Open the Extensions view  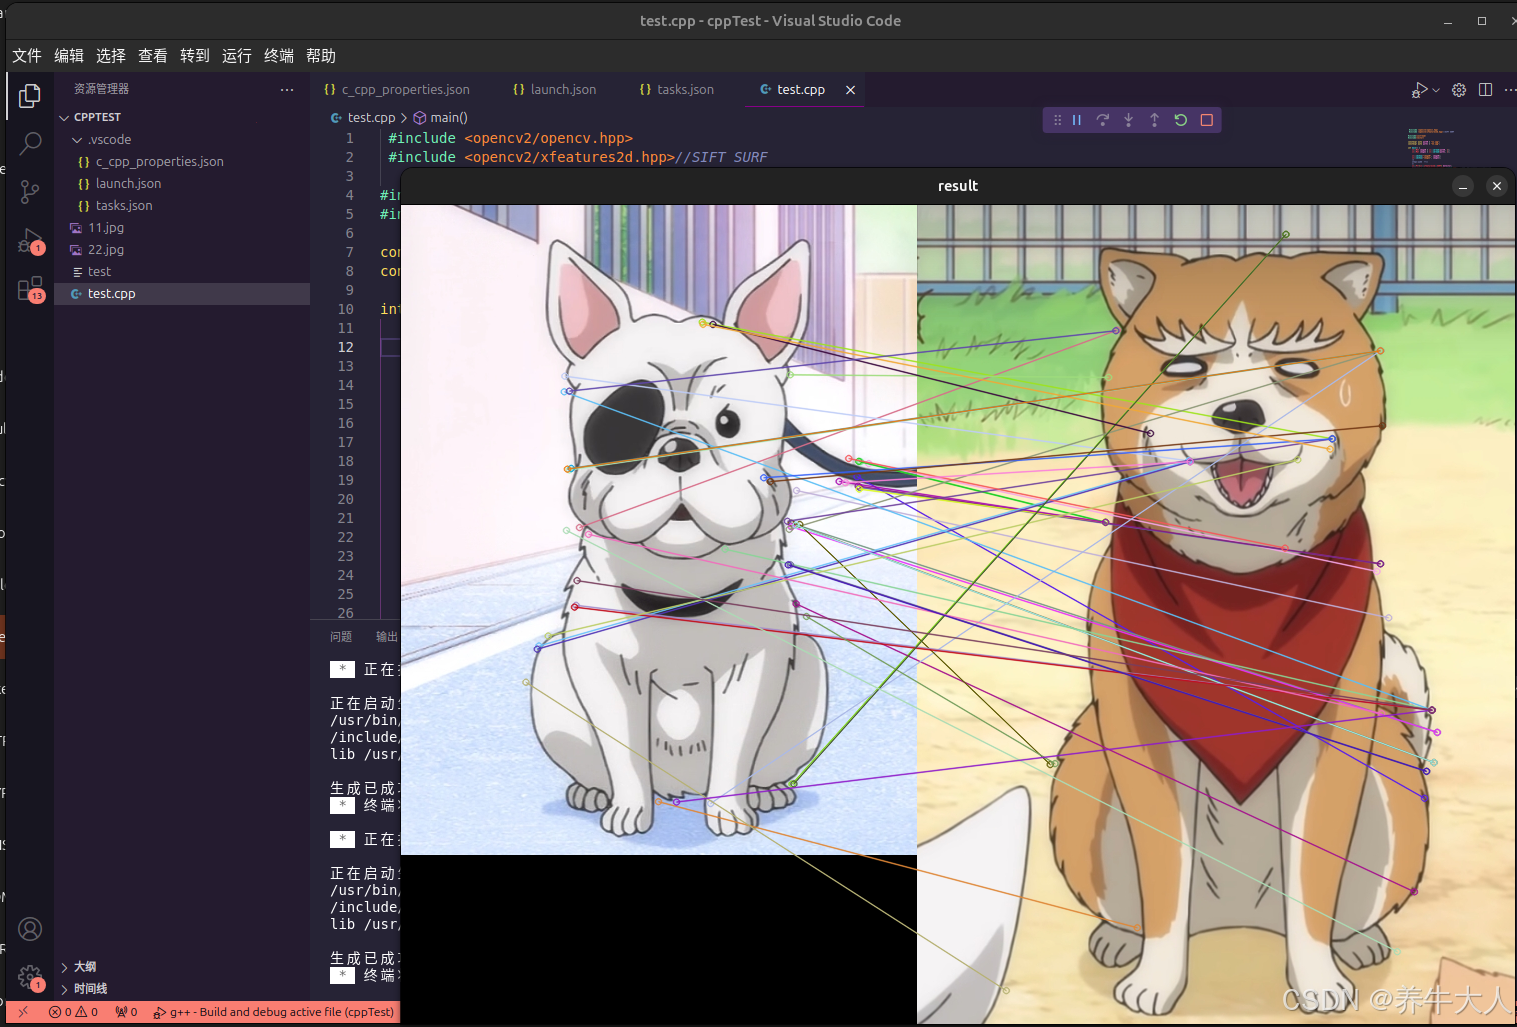click(x=30, y=289)
